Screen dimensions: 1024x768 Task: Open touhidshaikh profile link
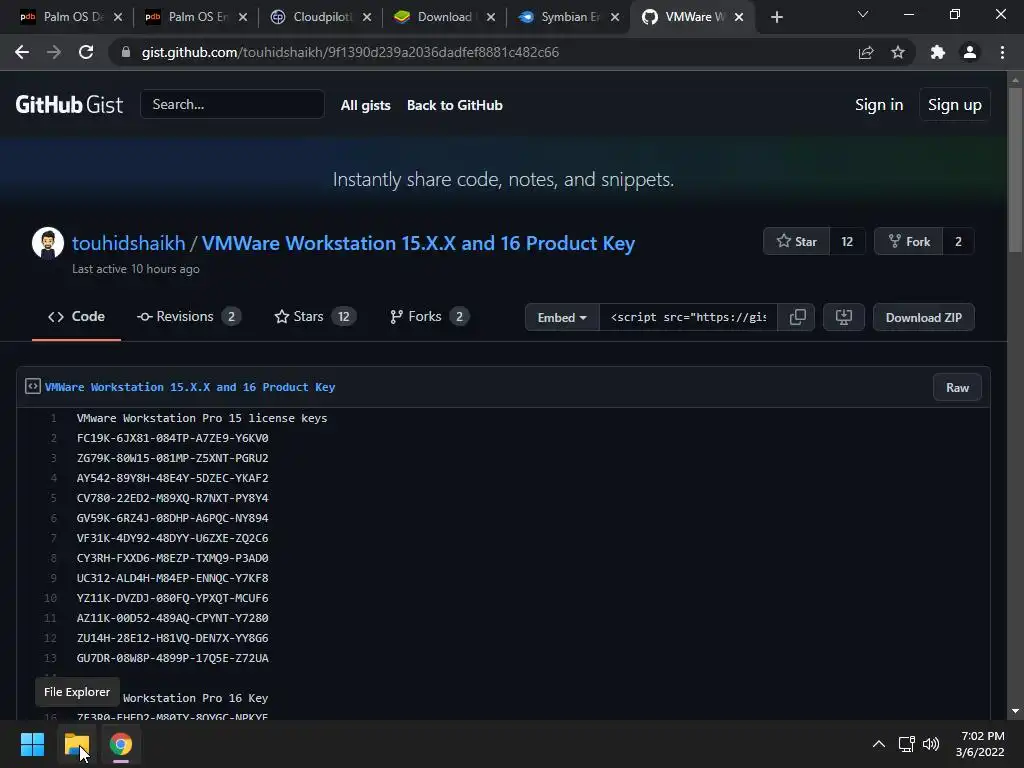pyautogui.click(x=129, y=243)
